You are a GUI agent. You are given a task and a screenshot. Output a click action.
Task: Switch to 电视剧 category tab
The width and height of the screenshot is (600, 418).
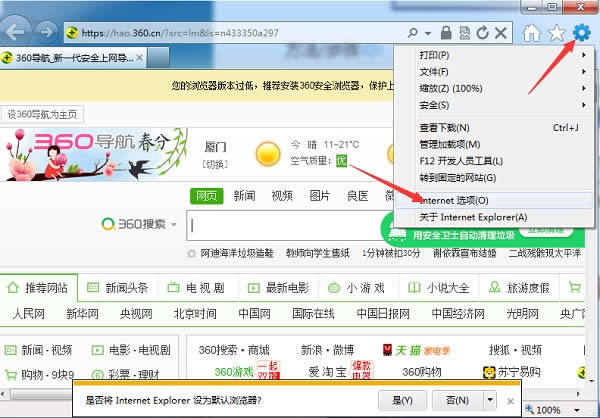click(x=197, y=287)
